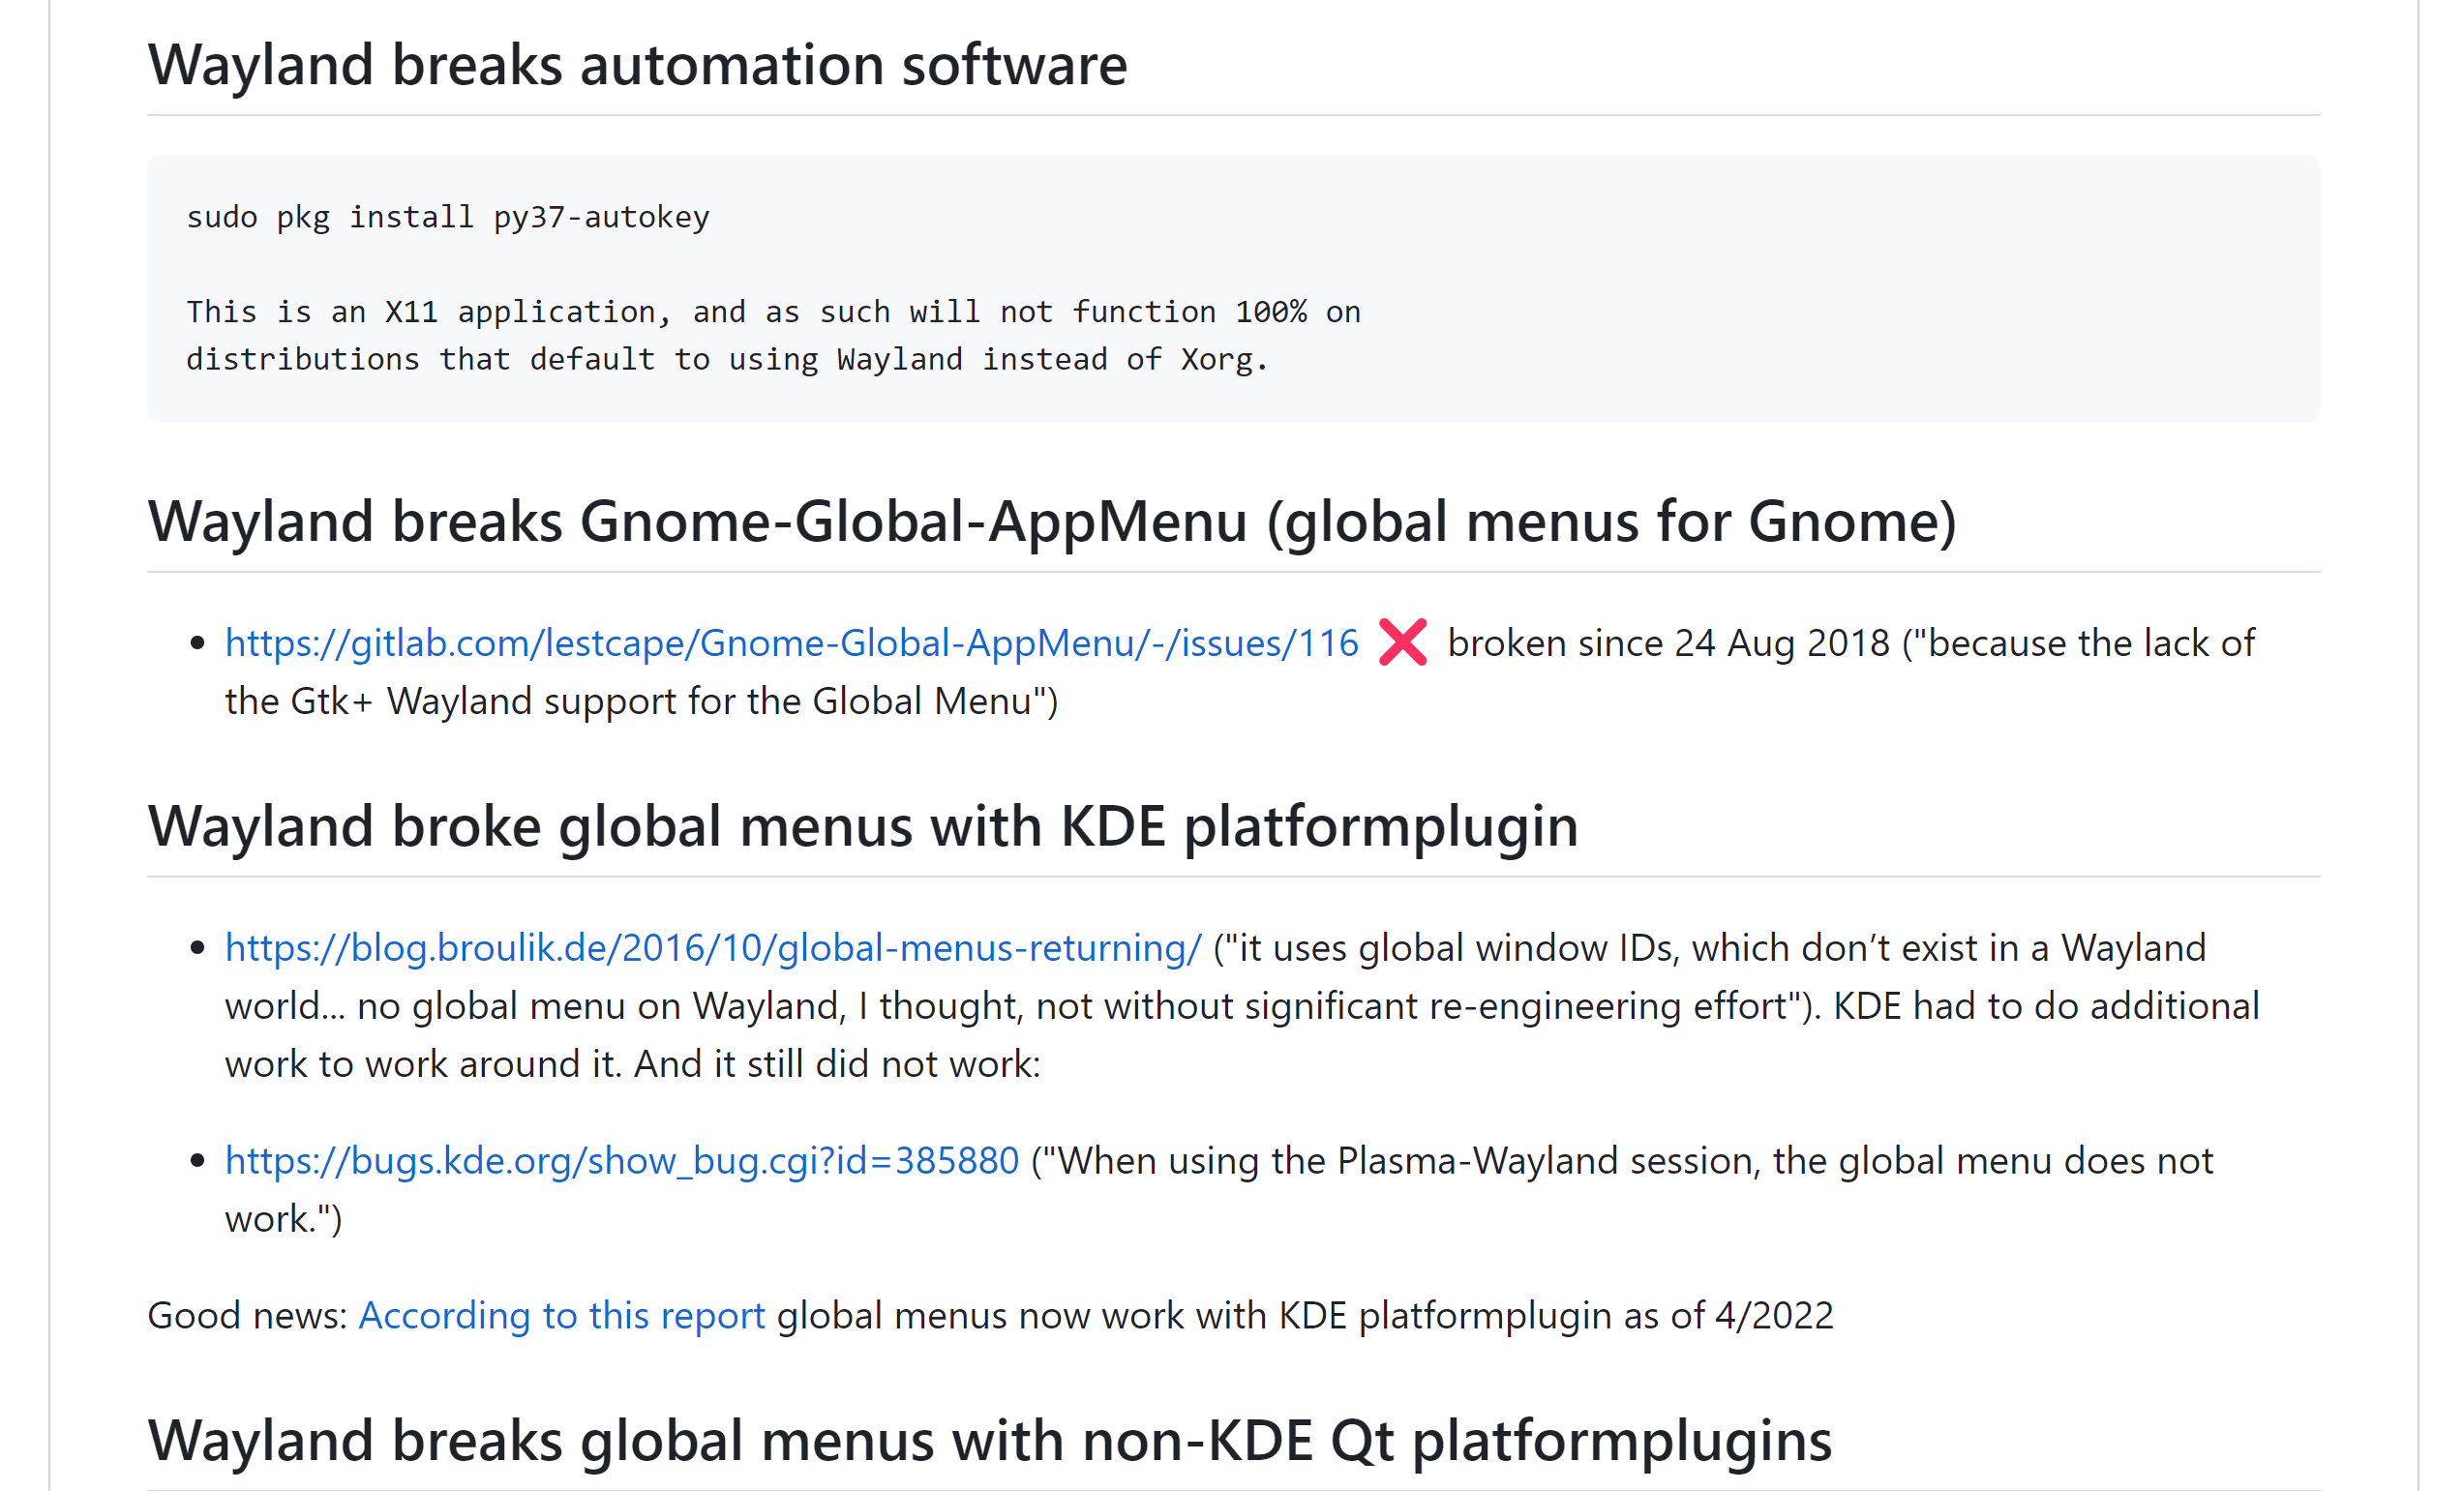Click the Gnome-Global-AppMenu section heading

[x=1051, y=522]
